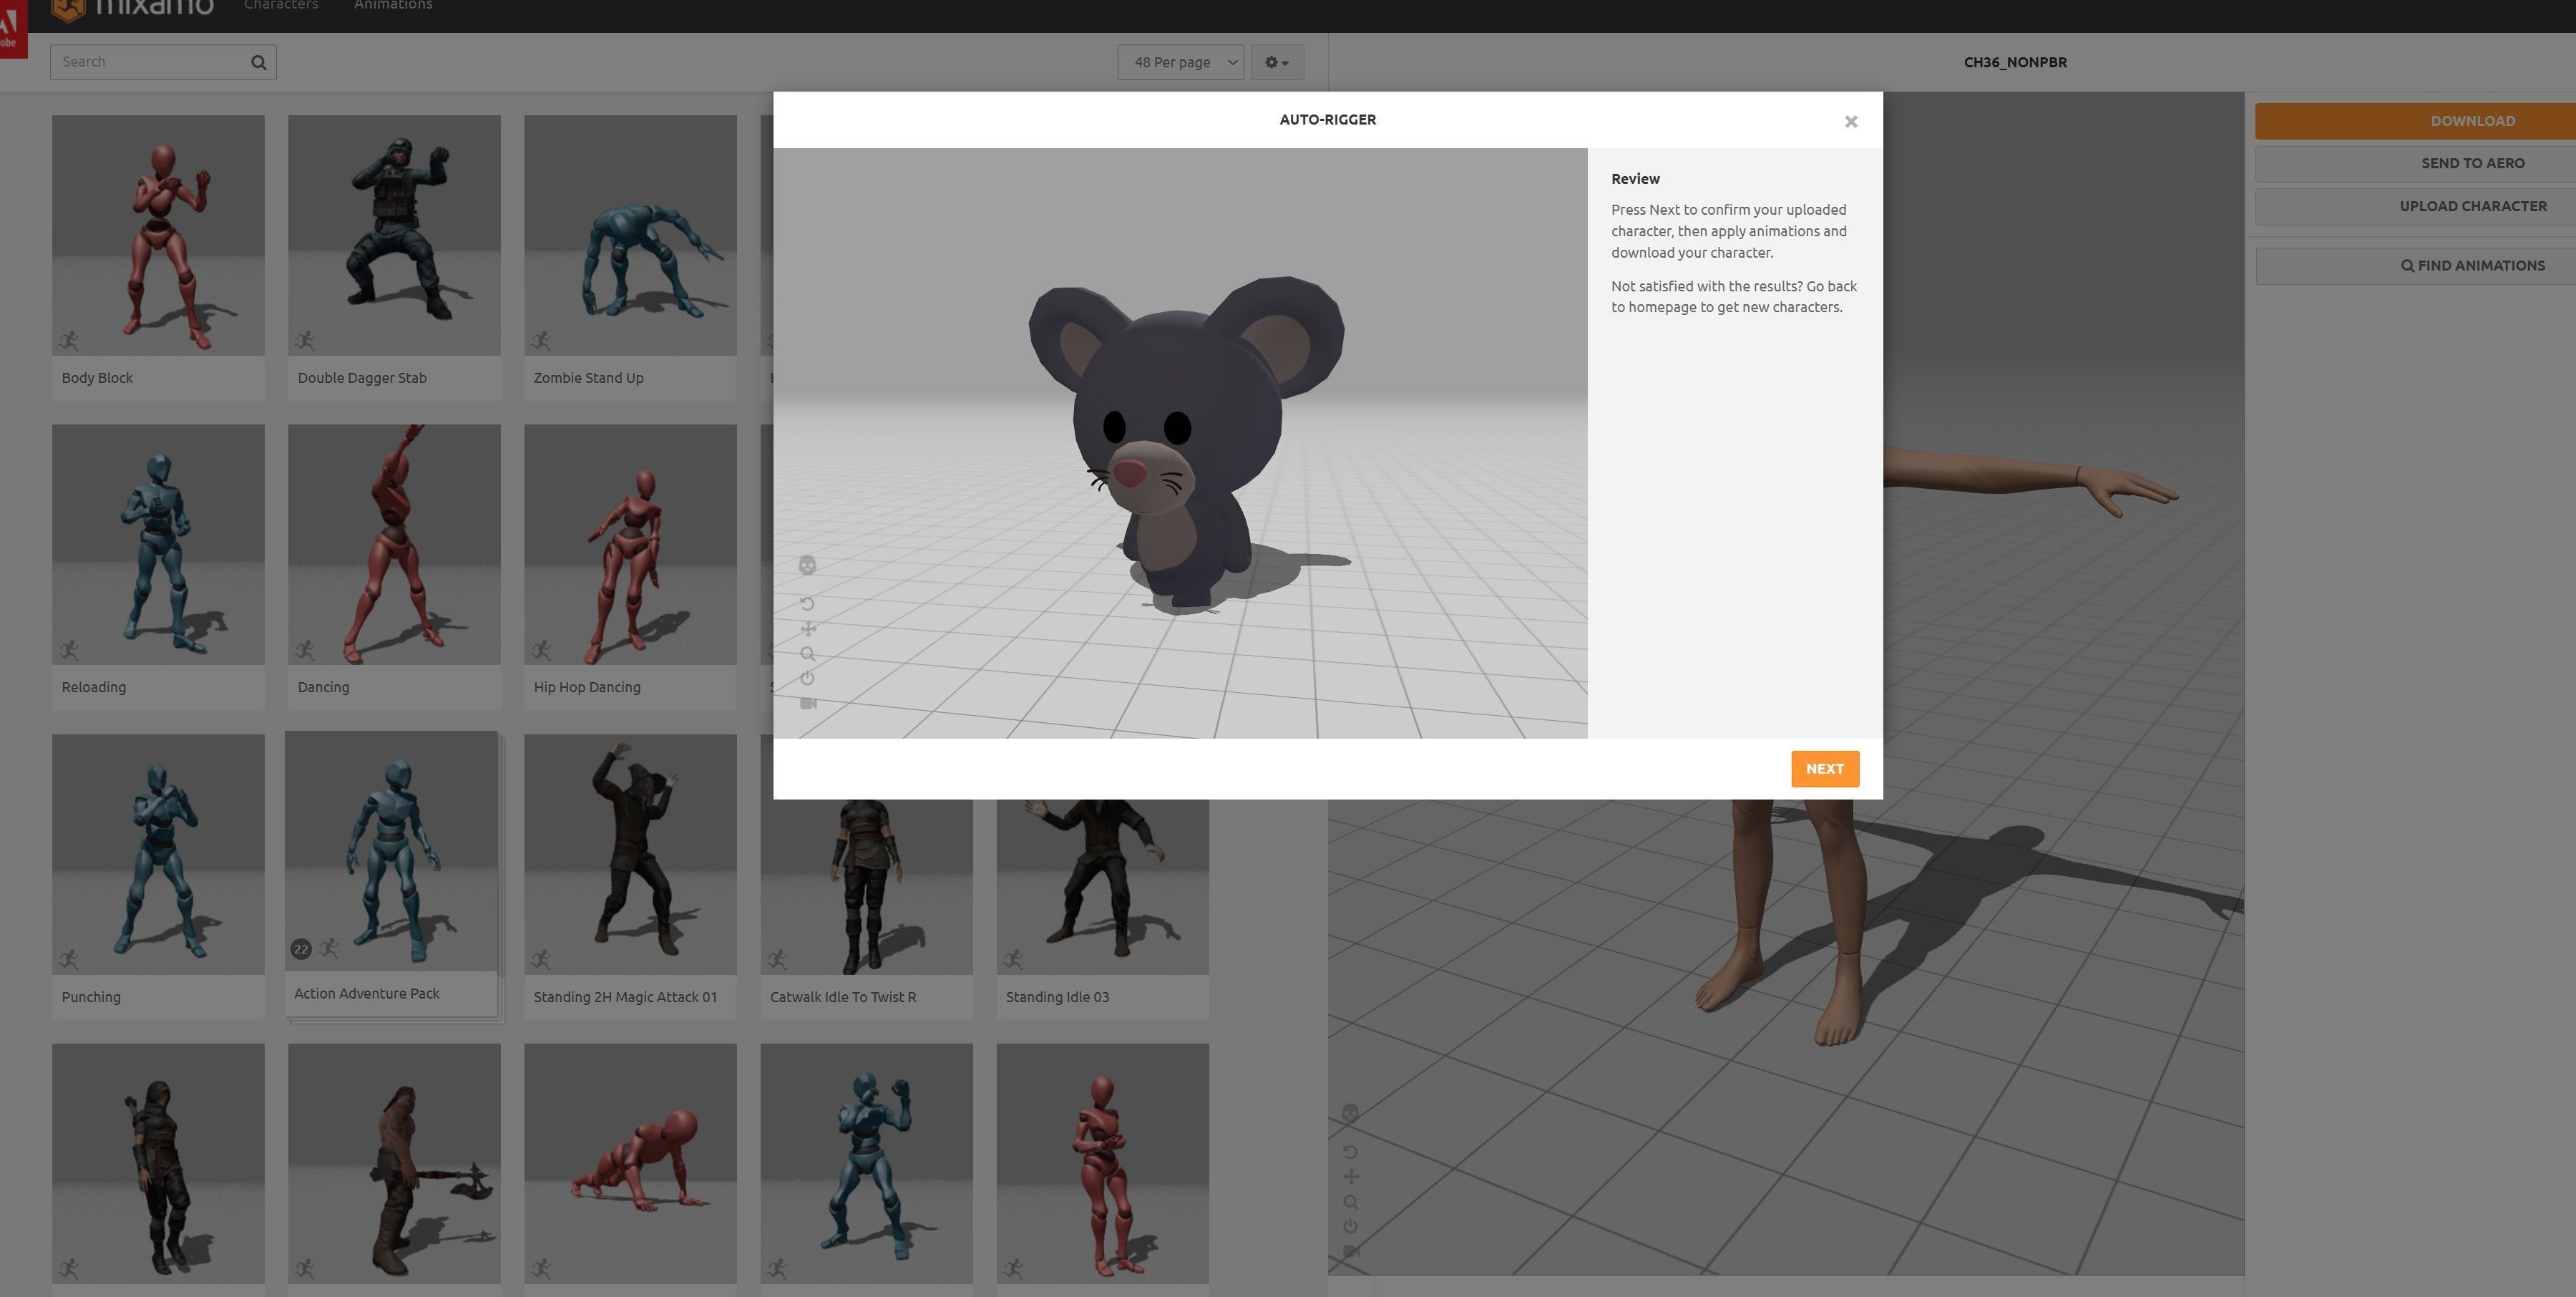The width and height of the screenshot is (2576, 1297).
Task: Click UPLOAD CHARACTER button
Action: coord(2415,207)
